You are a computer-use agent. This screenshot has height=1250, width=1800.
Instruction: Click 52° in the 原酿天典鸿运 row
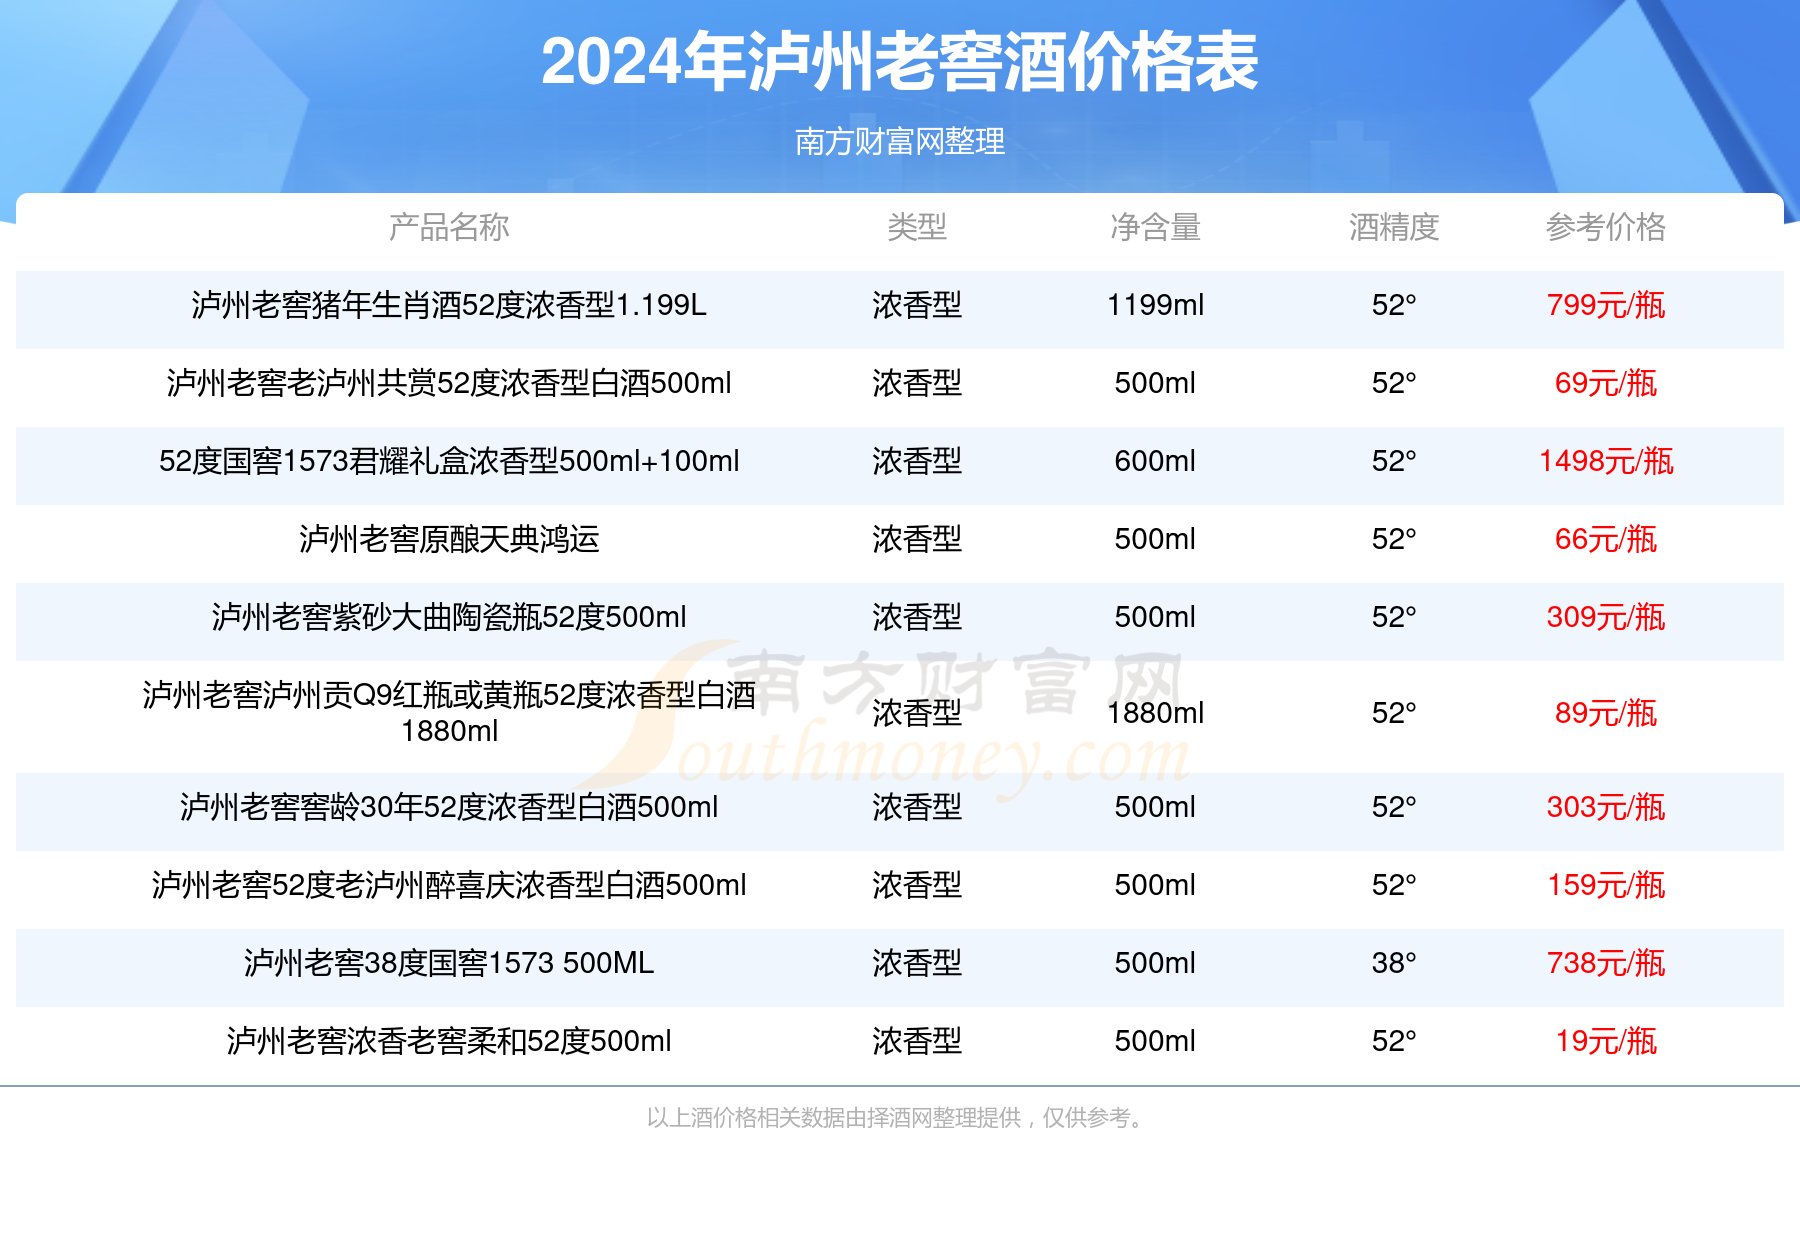click(1394, 539)
